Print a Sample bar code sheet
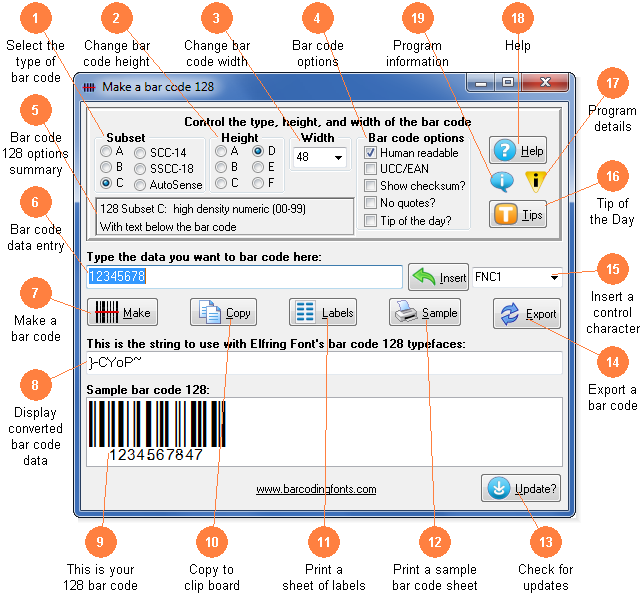The width and height of the screenshot is (643, 595). coord(425,312)
